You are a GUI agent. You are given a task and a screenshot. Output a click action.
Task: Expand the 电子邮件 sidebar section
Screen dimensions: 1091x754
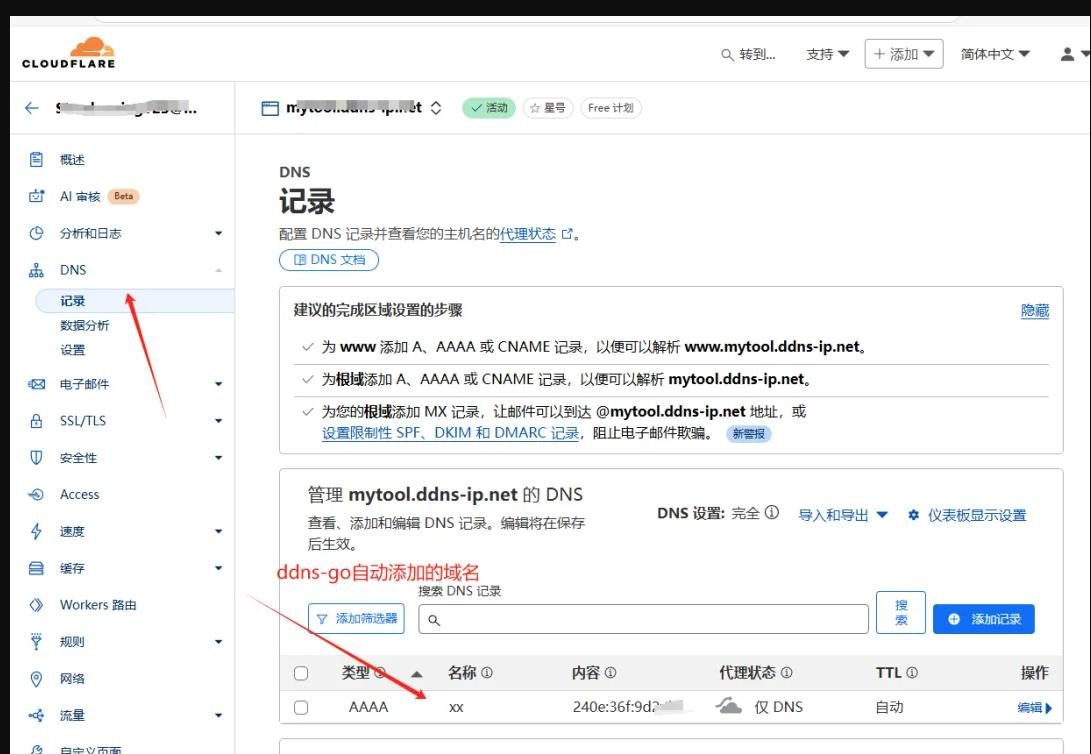(218, 384)
